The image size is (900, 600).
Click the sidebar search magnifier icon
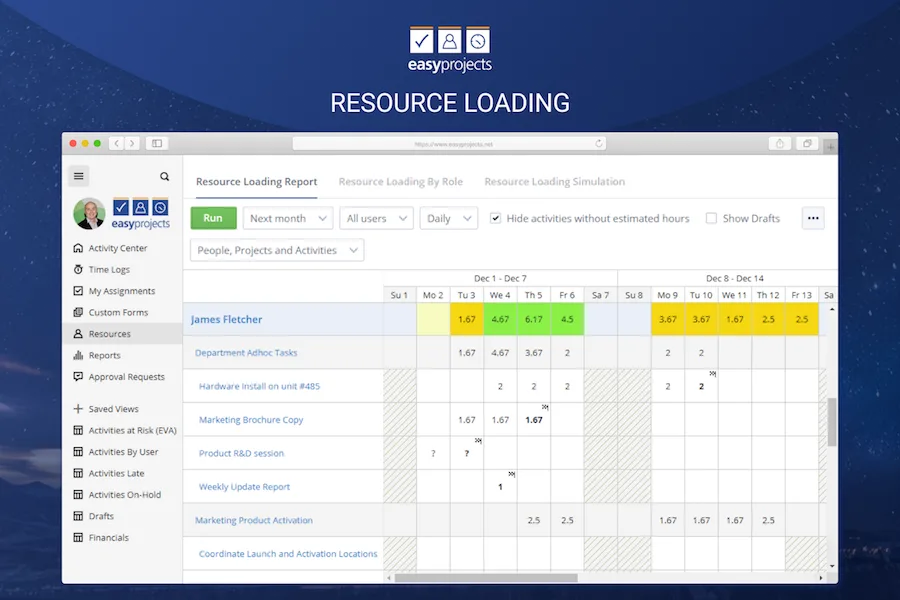point(164,176)
